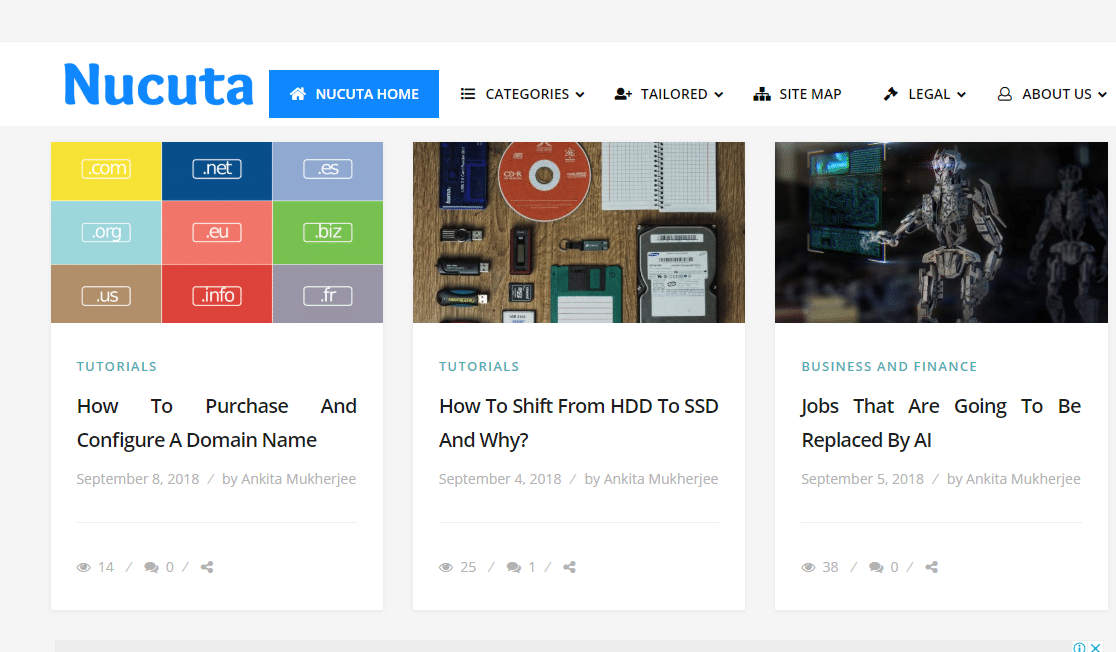The height and width of the screenshot is (652, 1116).
Task: Go to Nucuta Home in the navigation
Action: coord(354,94)
